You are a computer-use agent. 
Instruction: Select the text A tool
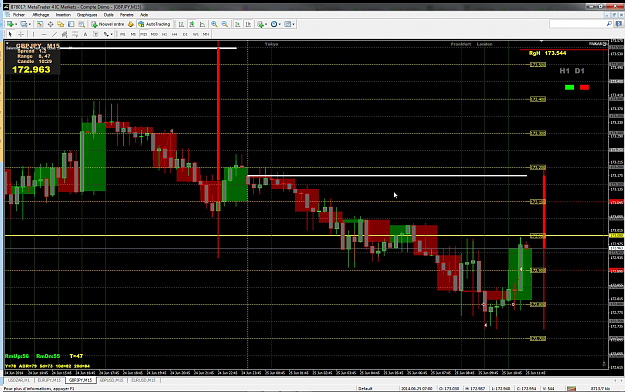click(x=85, y=34)
